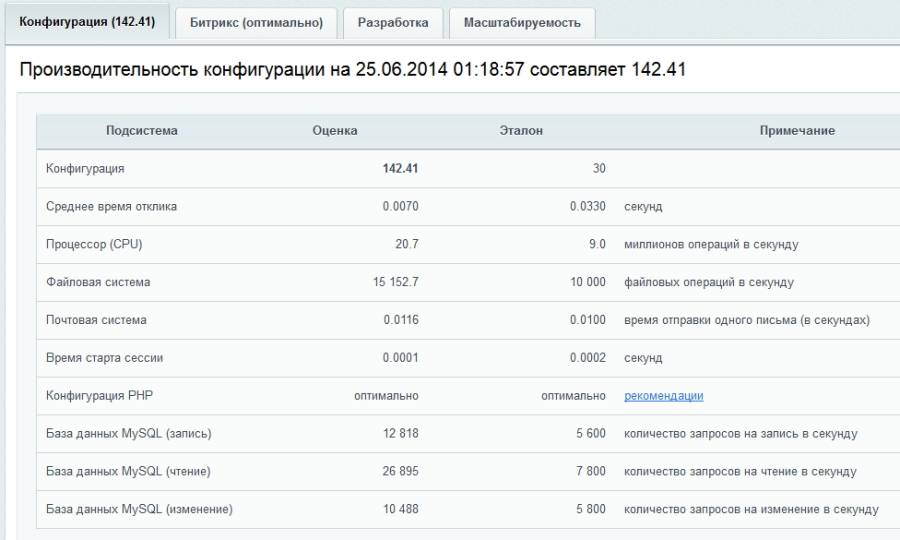Viewport: 900px width, 540px height.
Task: Click the file system score 15 152.7
Action: click(x=395, y=282)
